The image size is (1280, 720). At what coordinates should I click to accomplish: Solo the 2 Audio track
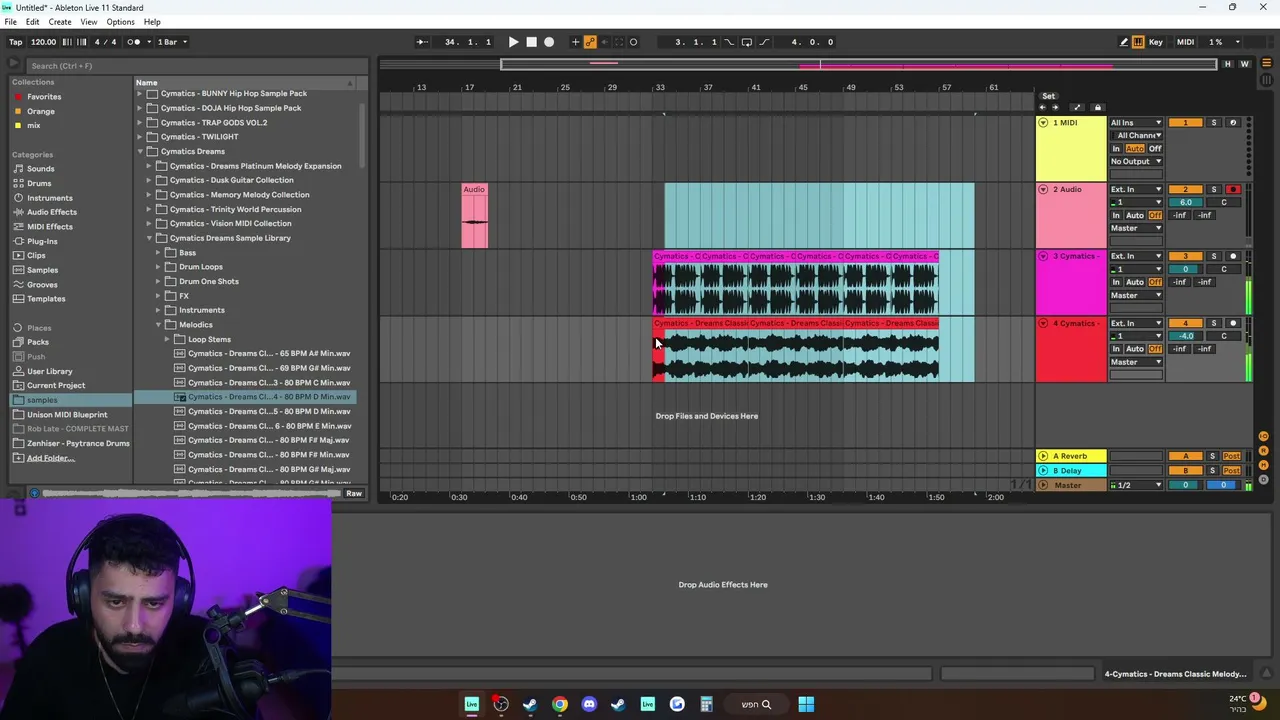[x=1214, y=189]
